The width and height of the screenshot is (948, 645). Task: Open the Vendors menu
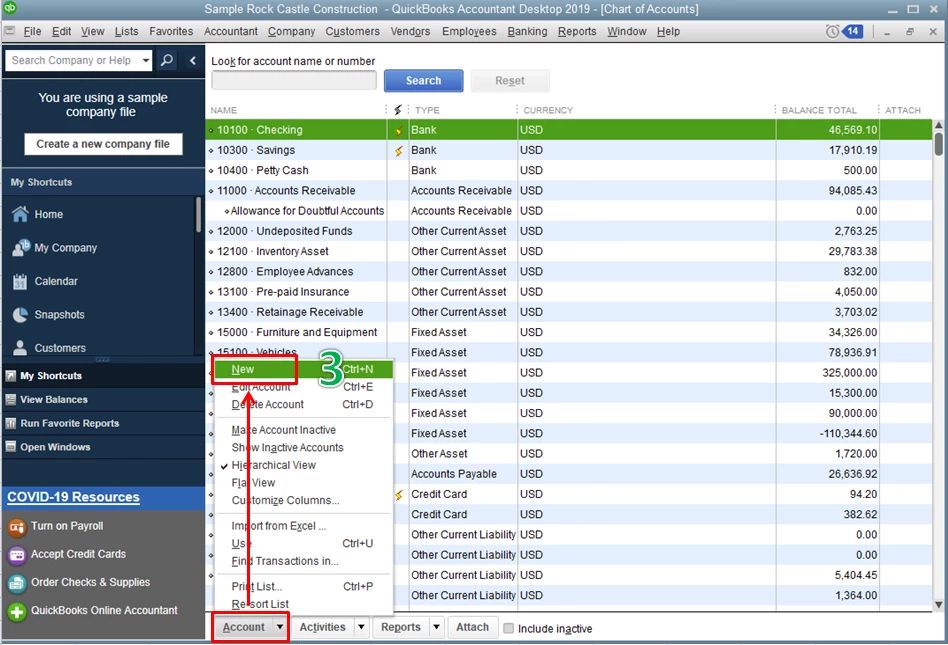410,31
